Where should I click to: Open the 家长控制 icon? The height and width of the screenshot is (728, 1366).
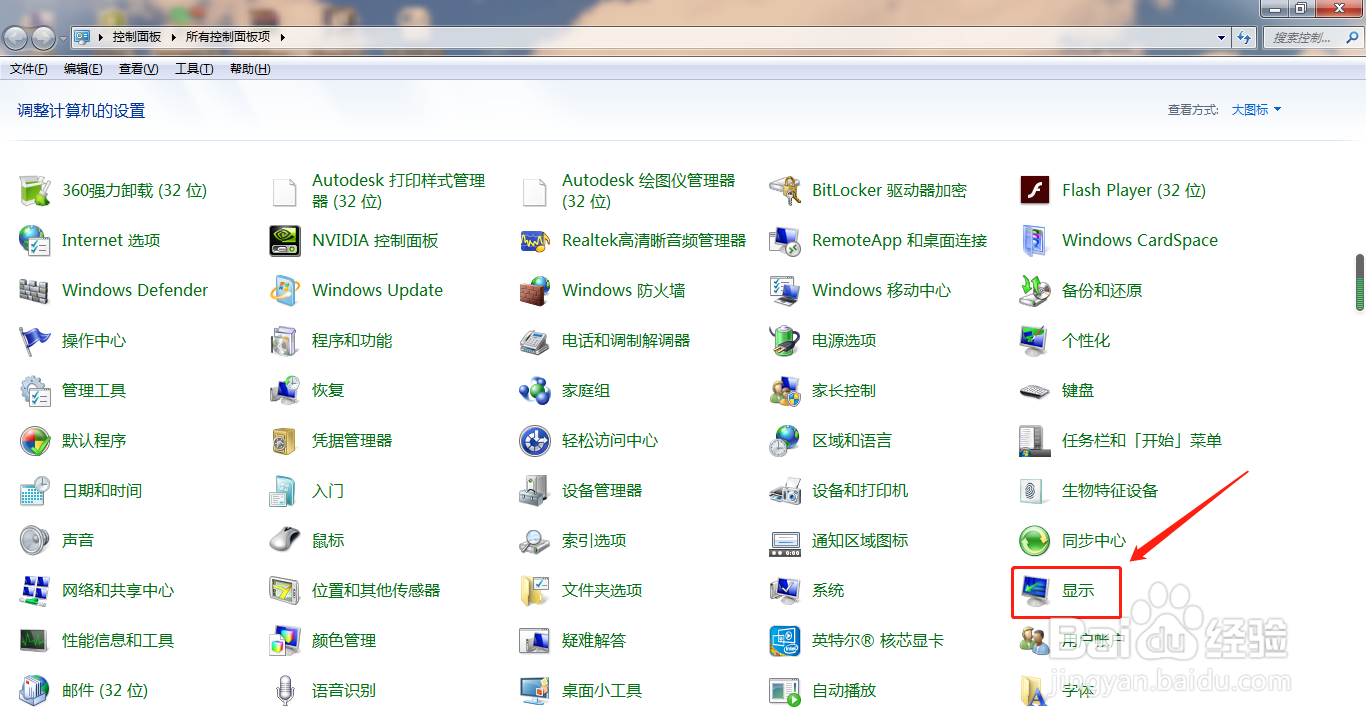pos(785,390)
